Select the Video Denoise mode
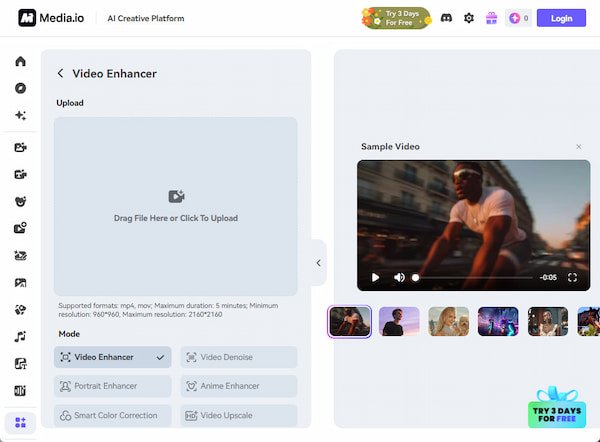Screen dimensions: 600x442 click(x=239, y=357)
